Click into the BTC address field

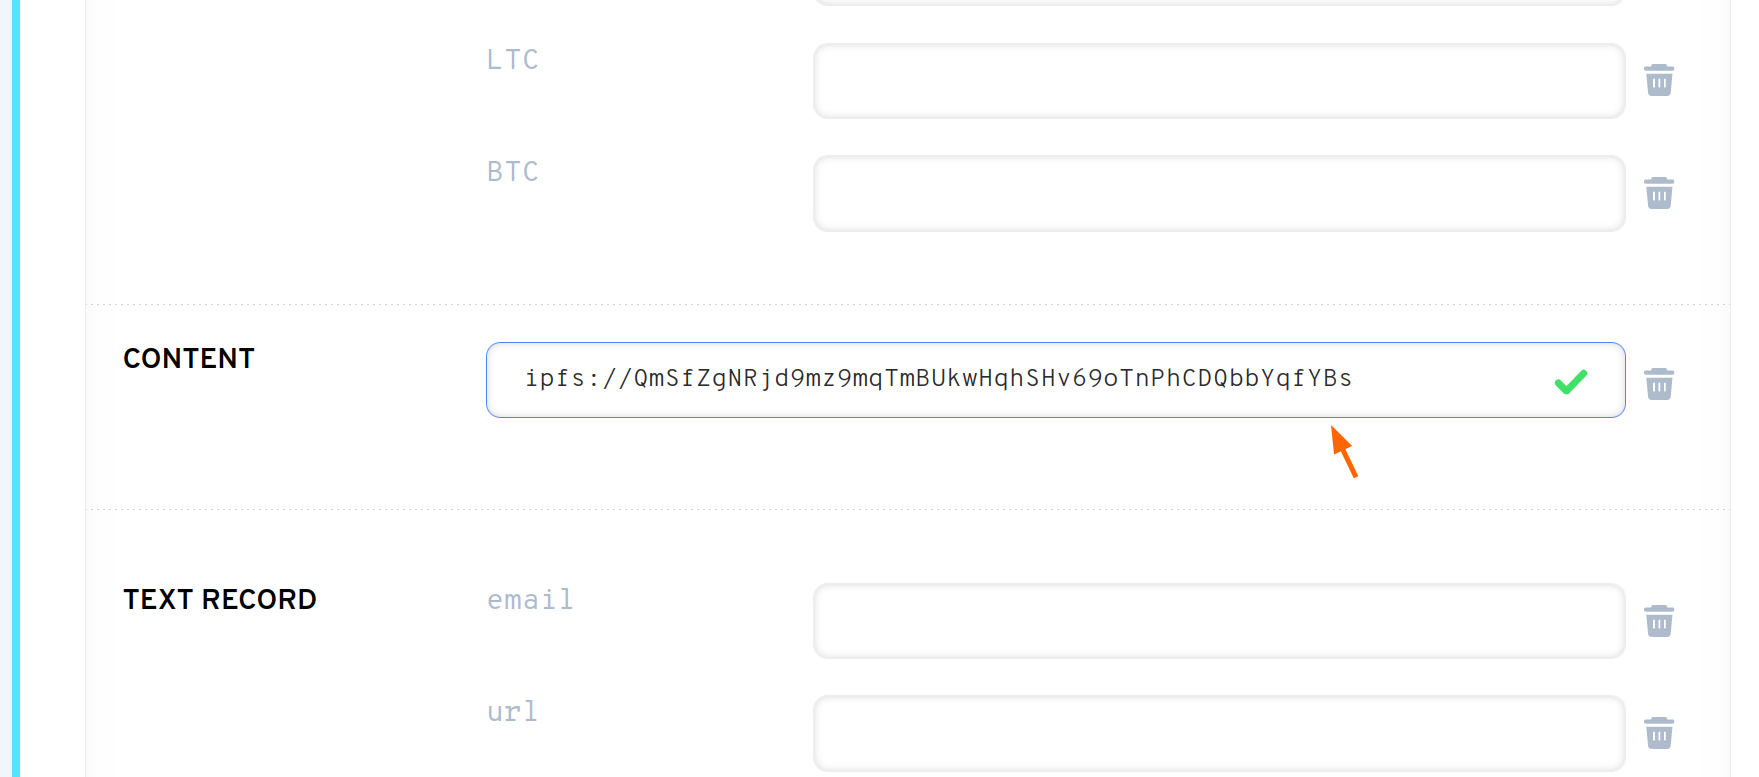[1218, 194]
